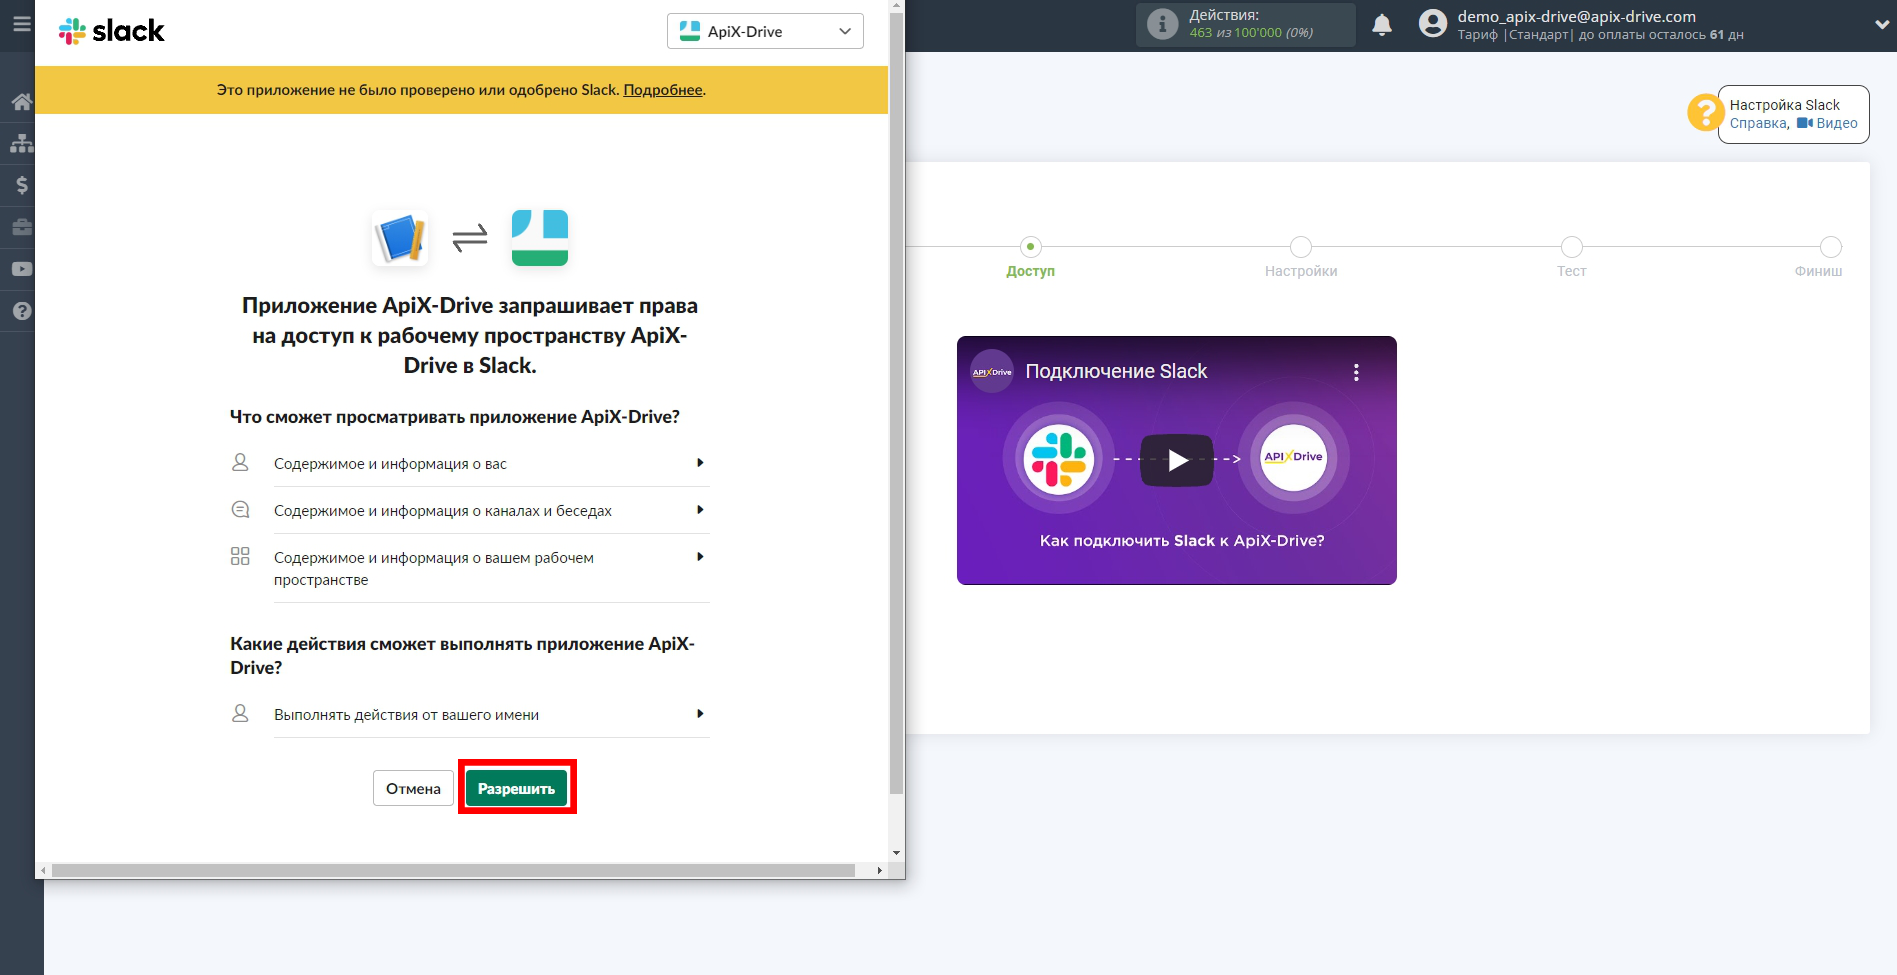Screen dimensions: 1897x975
Task: Click the ApiX-Drive channel logo on video
Action: pos(992,372)
